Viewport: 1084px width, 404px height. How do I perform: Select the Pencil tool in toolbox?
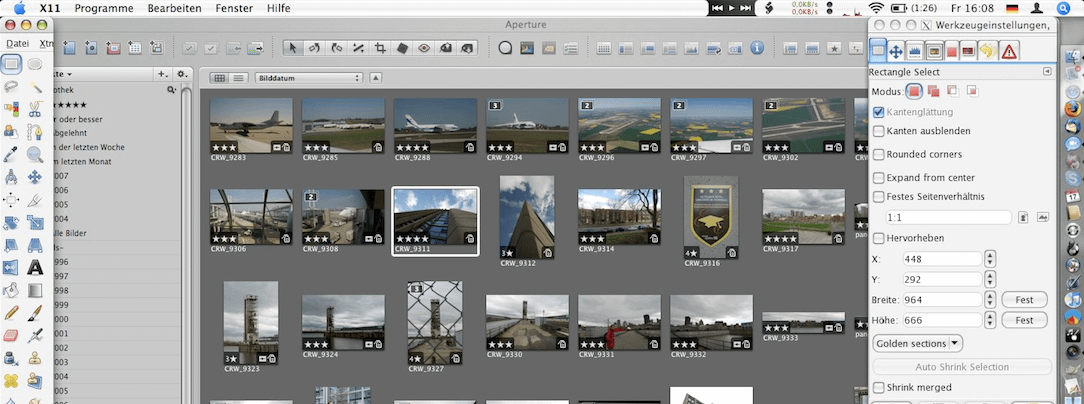pyautogui.click(x=11, y=312)
